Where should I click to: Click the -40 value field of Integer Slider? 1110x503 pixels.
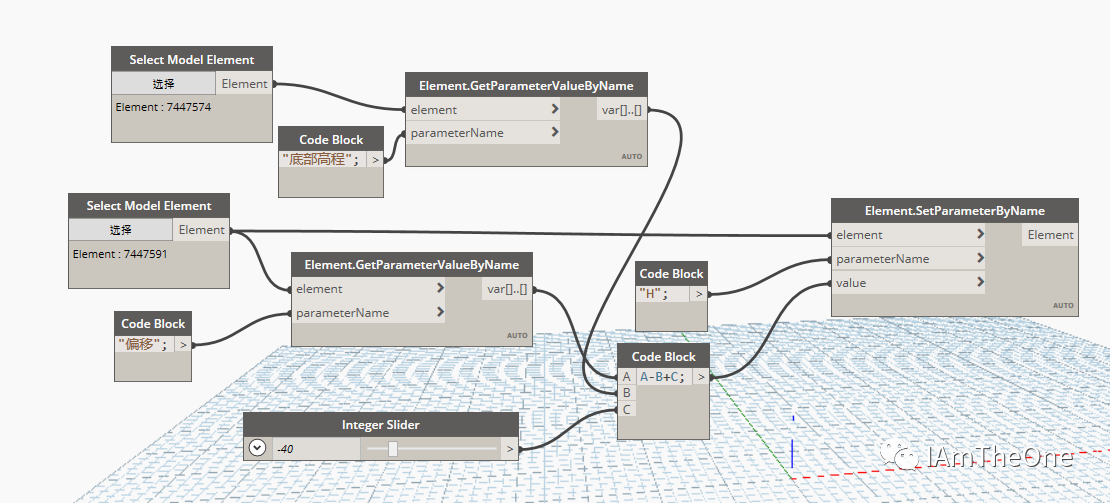(315, 449)
